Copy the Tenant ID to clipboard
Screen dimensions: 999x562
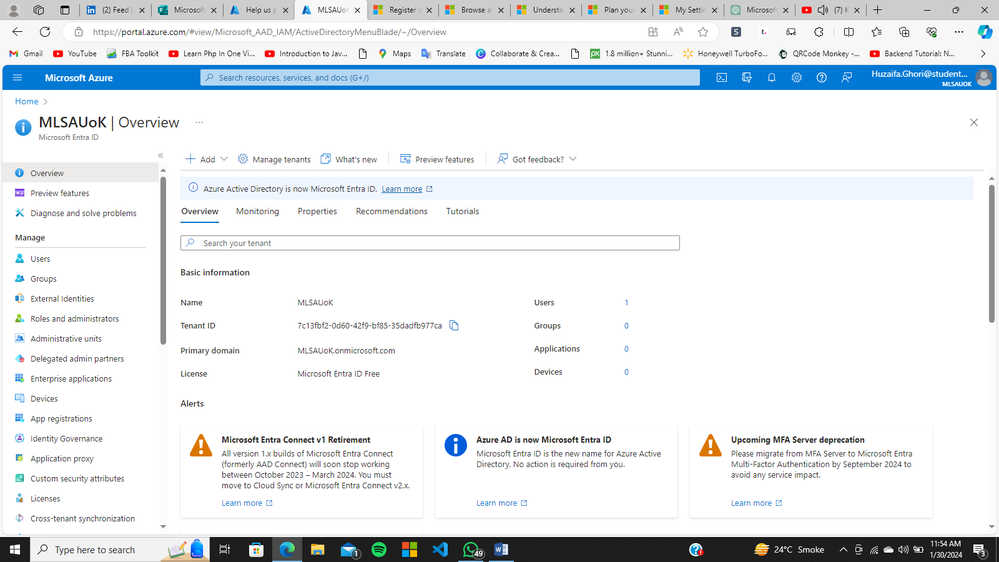tap(454, 326)
